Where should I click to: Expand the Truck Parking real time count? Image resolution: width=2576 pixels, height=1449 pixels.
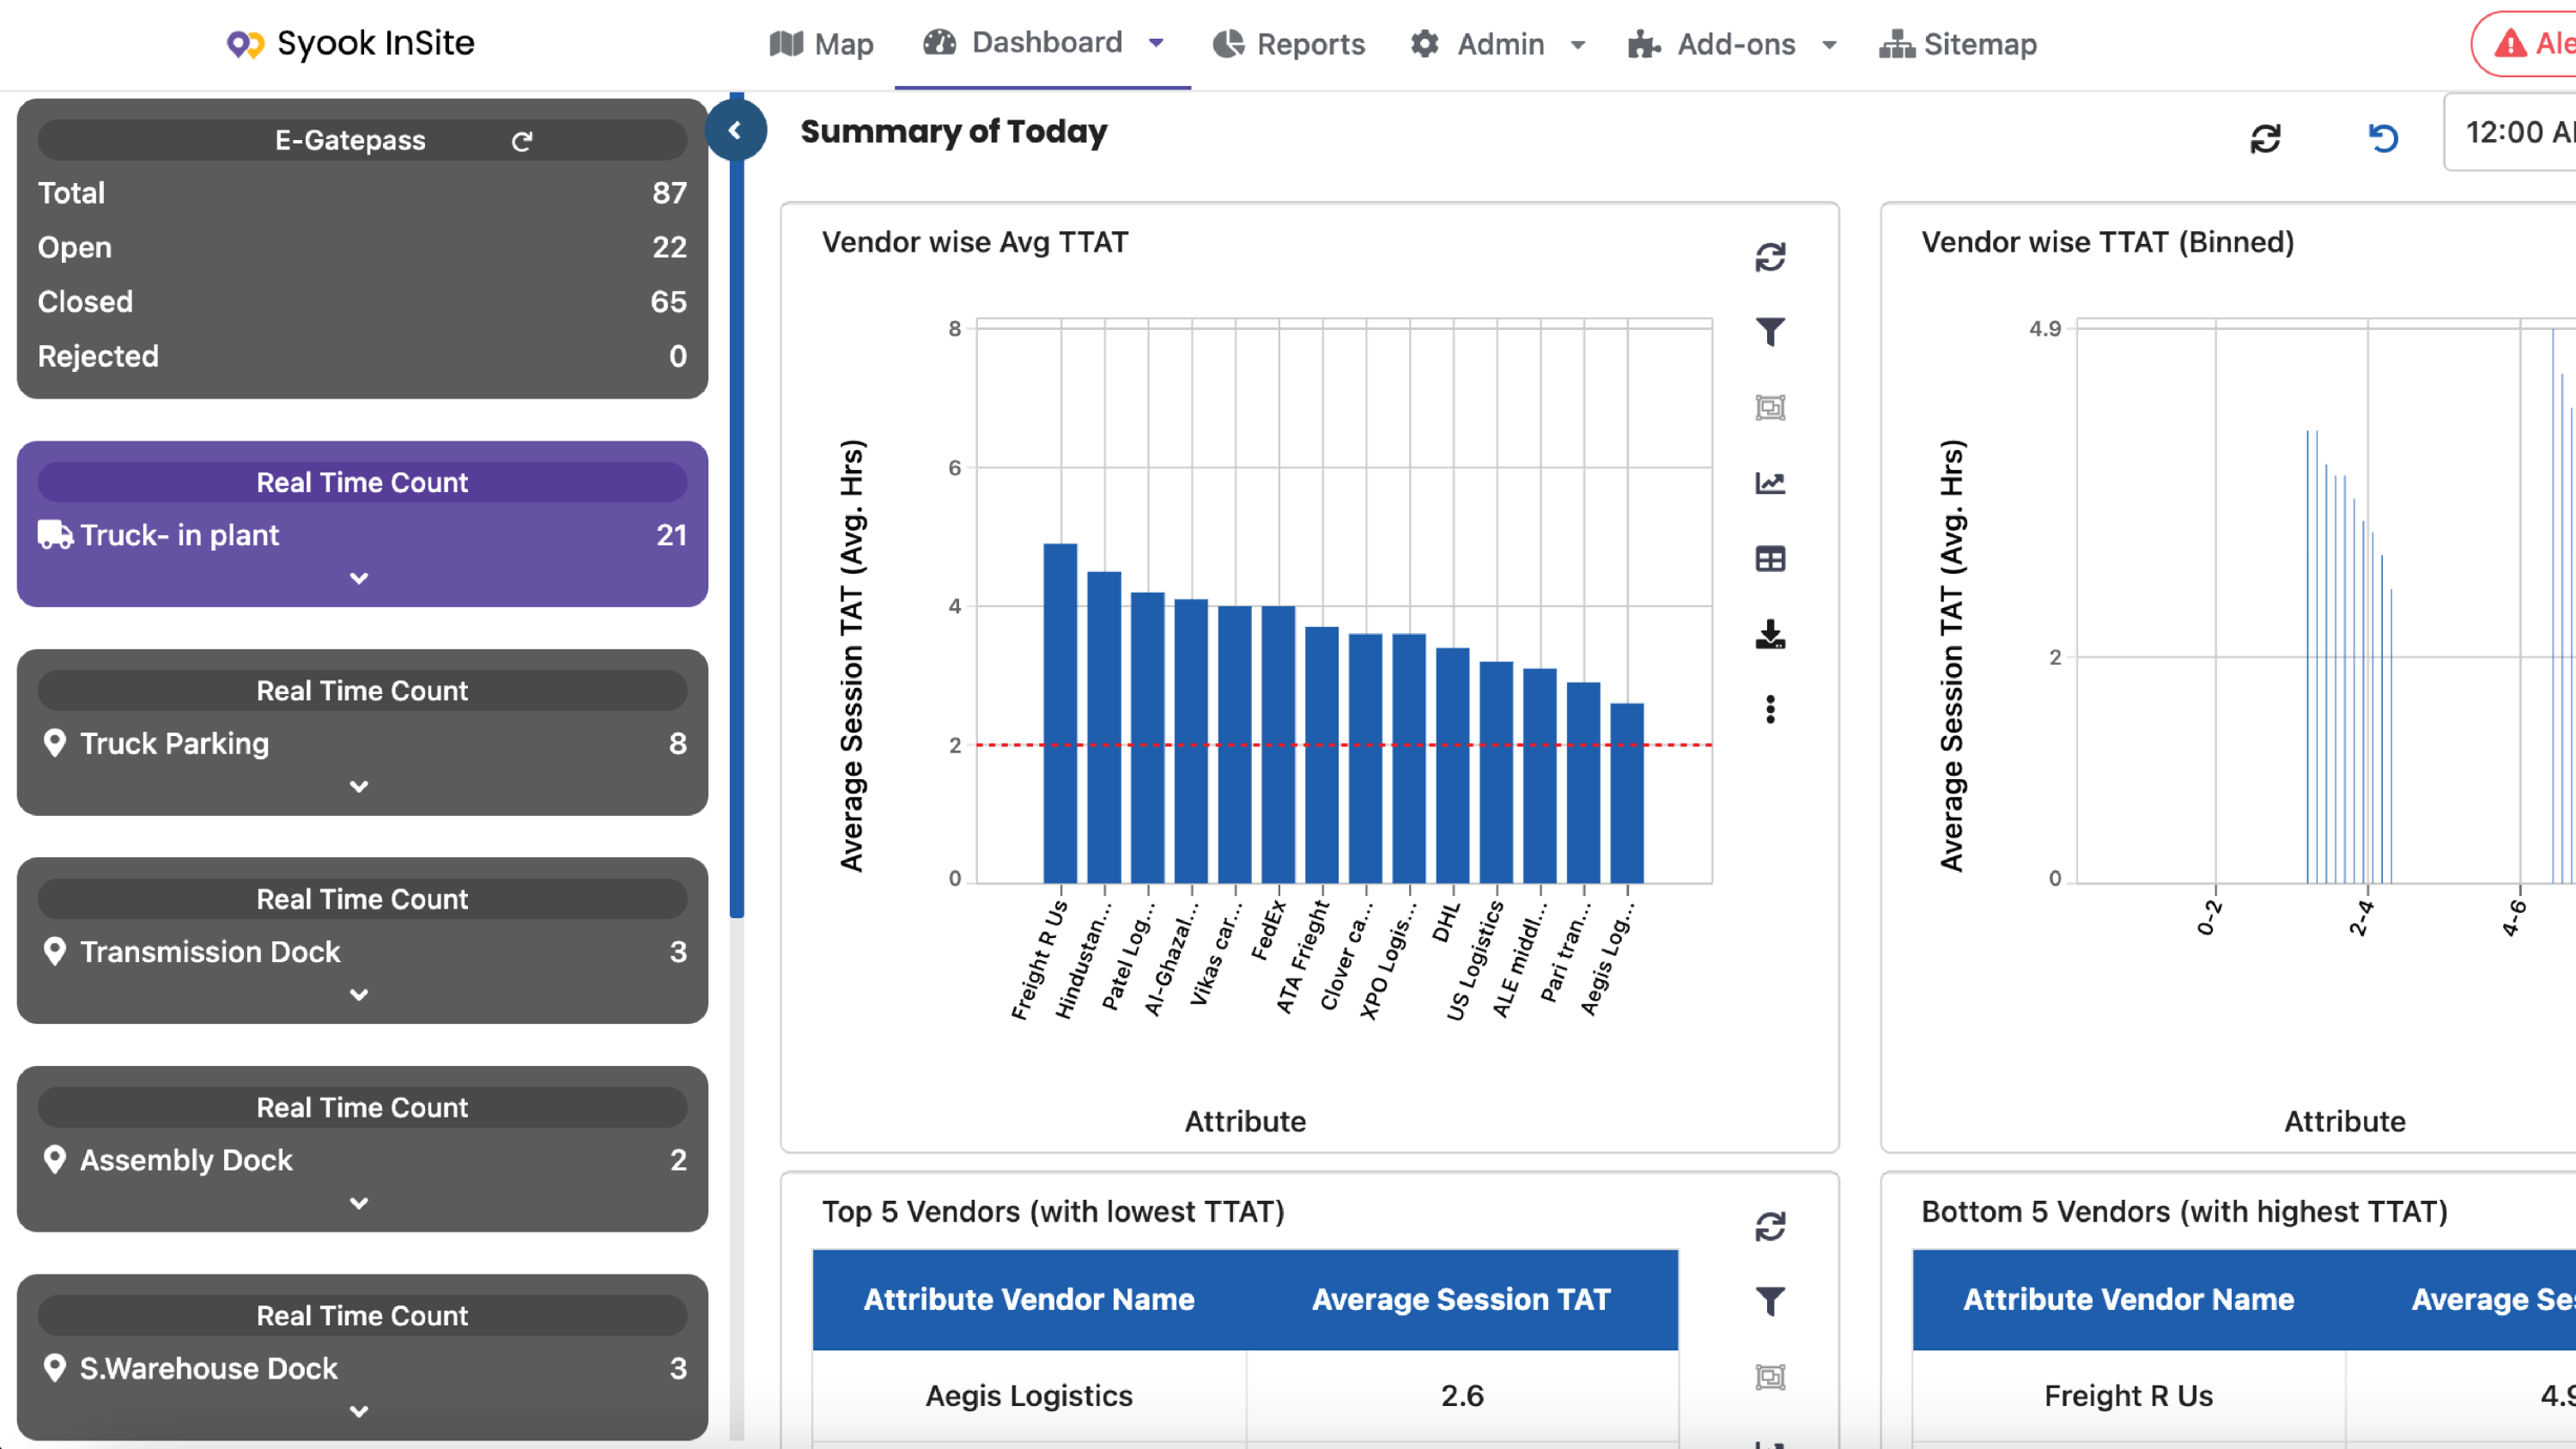pyautogui.click(x=362, y=788)
